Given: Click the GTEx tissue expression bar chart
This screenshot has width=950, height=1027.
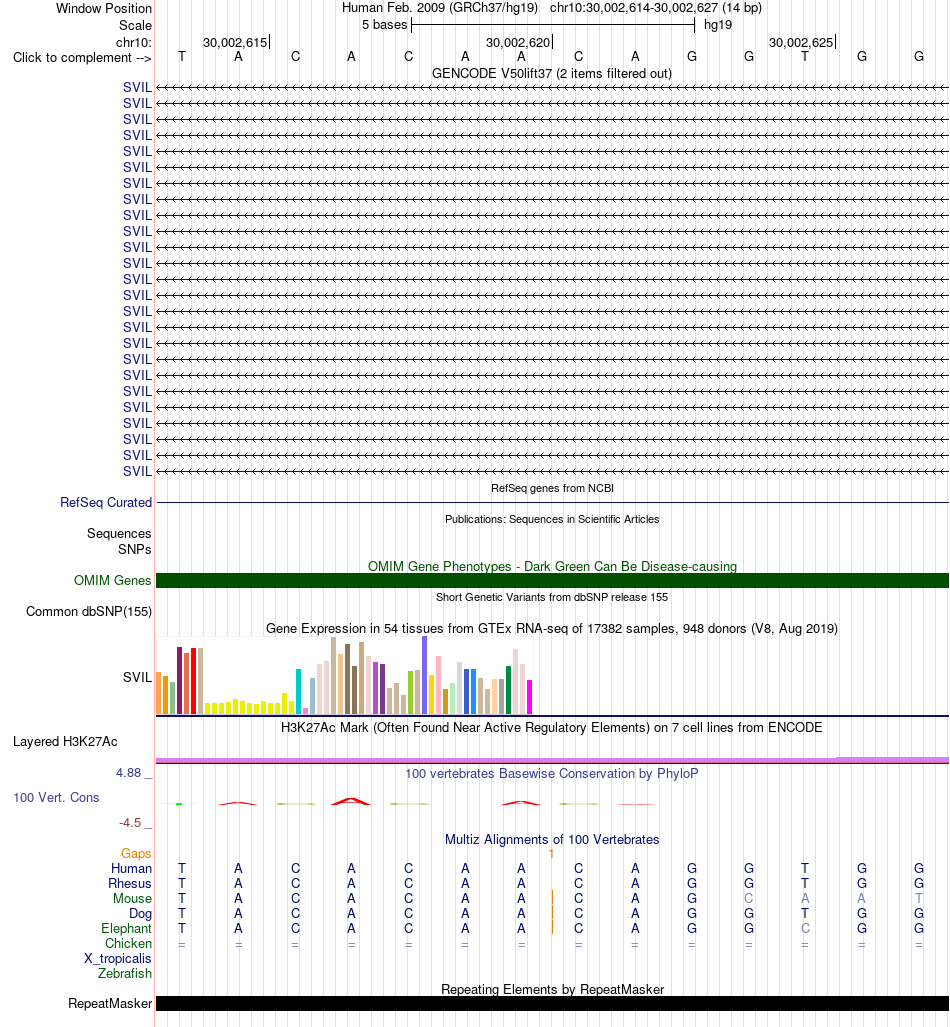Looking at the screenshot, I should click(x=345, y=675).
